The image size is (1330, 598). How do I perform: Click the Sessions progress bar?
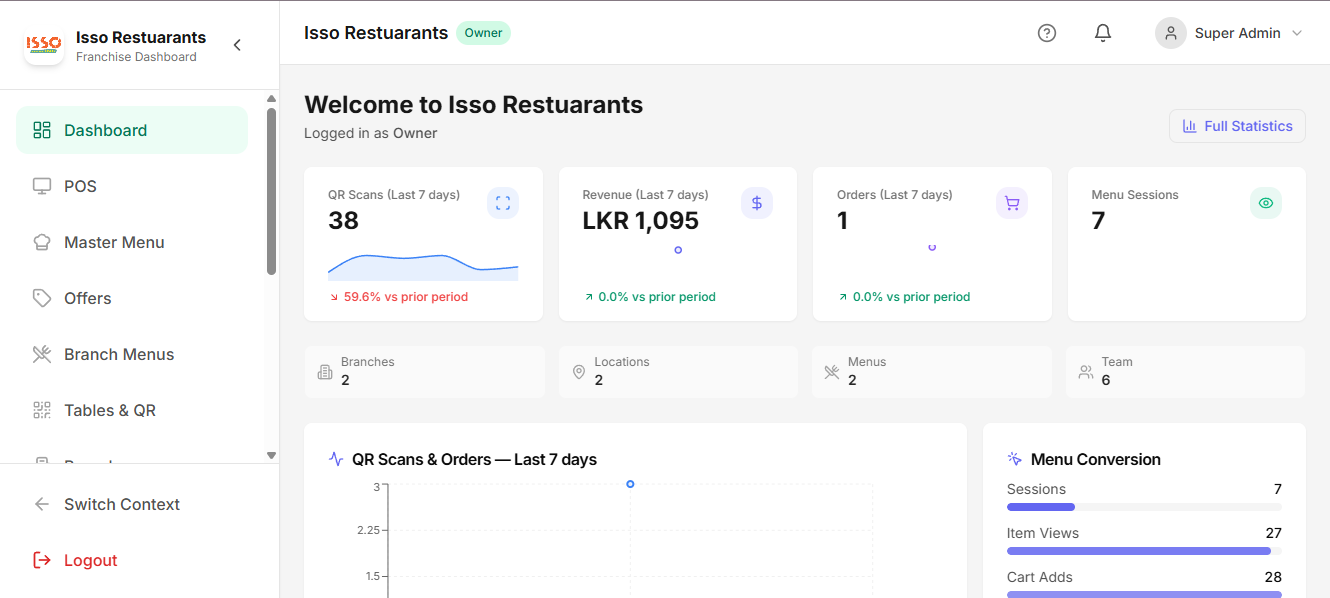[1144, 507]
